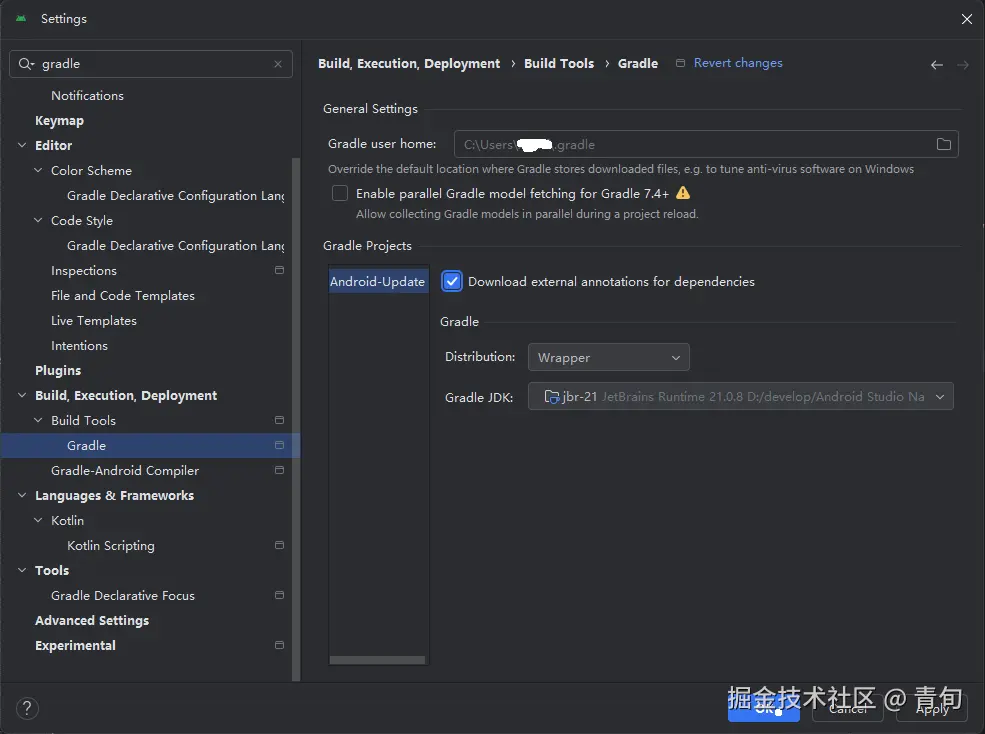Collapse the Tools node
This screenshot has height=734, width=985.
point(22,570)
